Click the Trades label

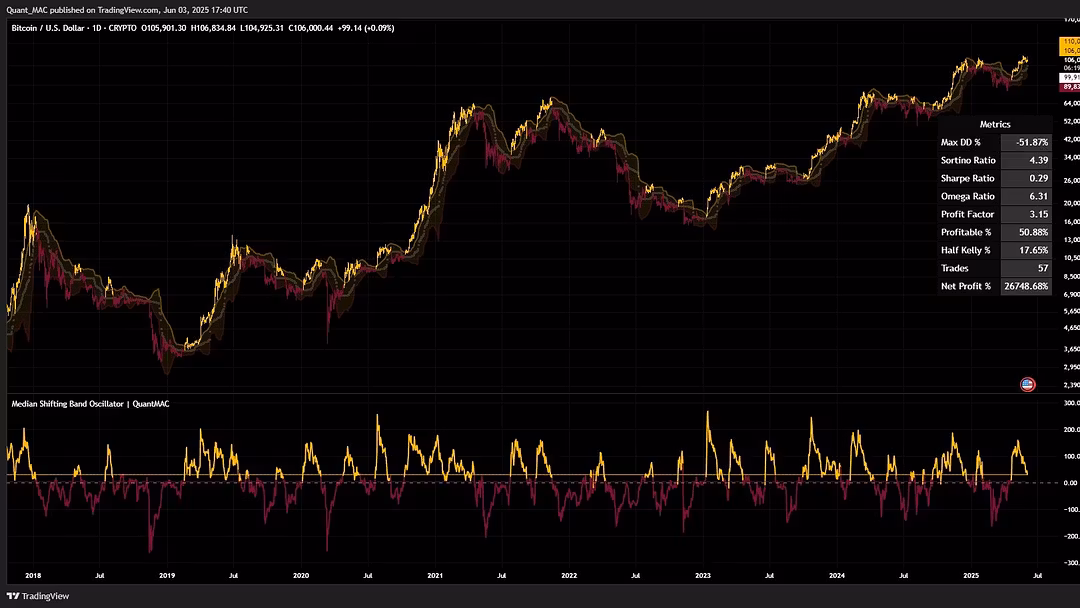click(x=954, y=268)
